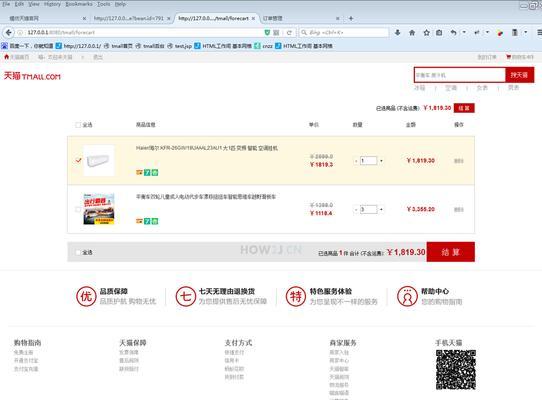Click the orange card badge under balance-car item

click(x=139, y=221)
